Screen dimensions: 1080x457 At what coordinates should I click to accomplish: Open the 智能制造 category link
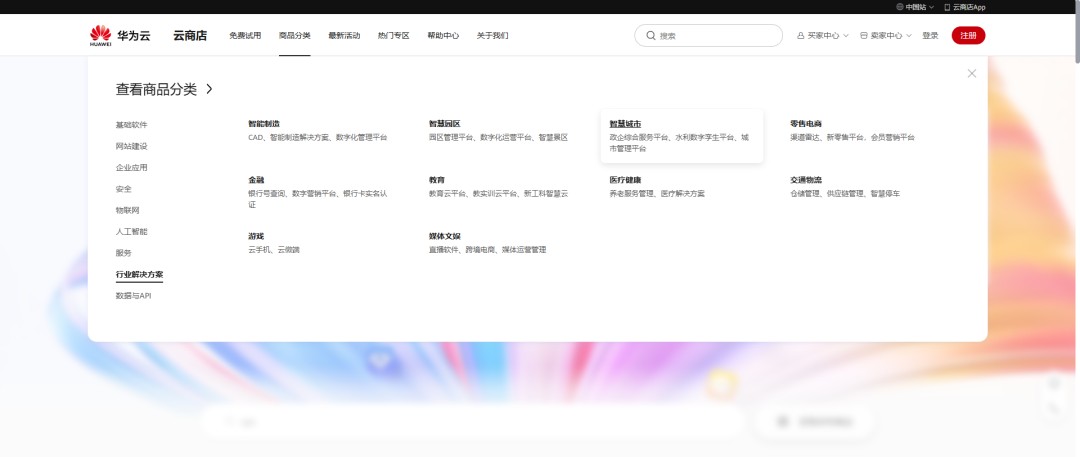pyautogui.click(x=264, y=124)
